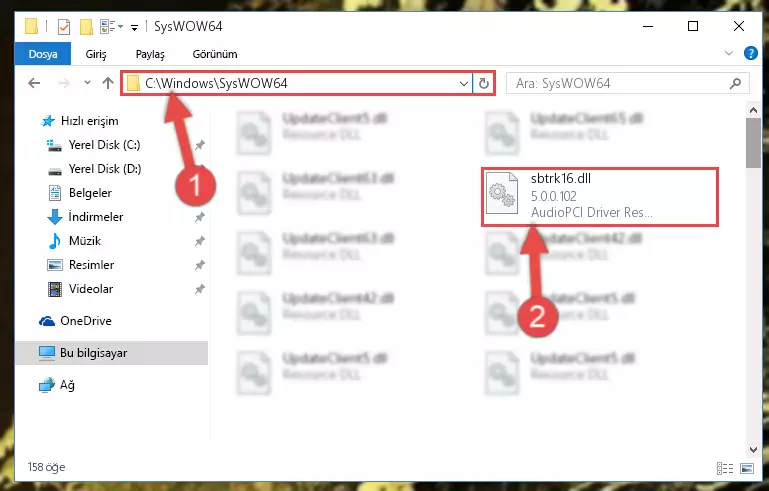This screenshot has height=491, width=769.
Task: Click the New folder icon in quick access toolbar
Action: point(86,26)
